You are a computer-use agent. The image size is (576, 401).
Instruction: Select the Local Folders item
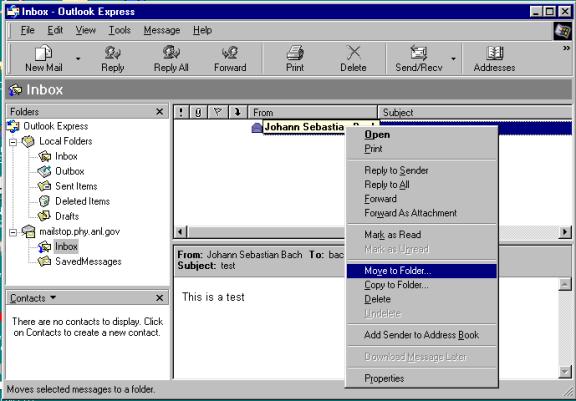pos(65,141)
